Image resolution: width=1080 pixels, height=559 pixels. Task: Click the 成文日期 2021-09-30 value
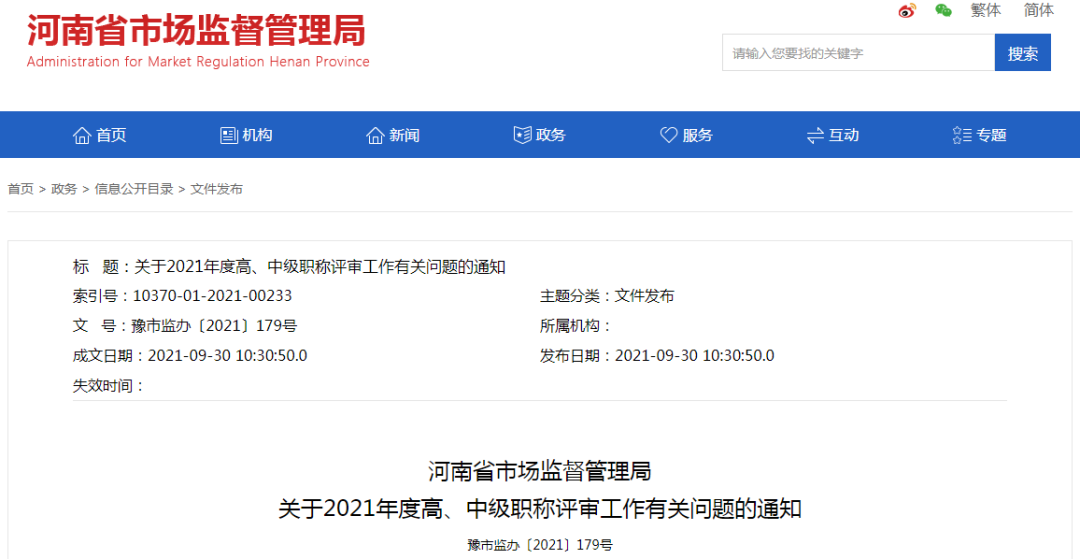tap(227, 356)
